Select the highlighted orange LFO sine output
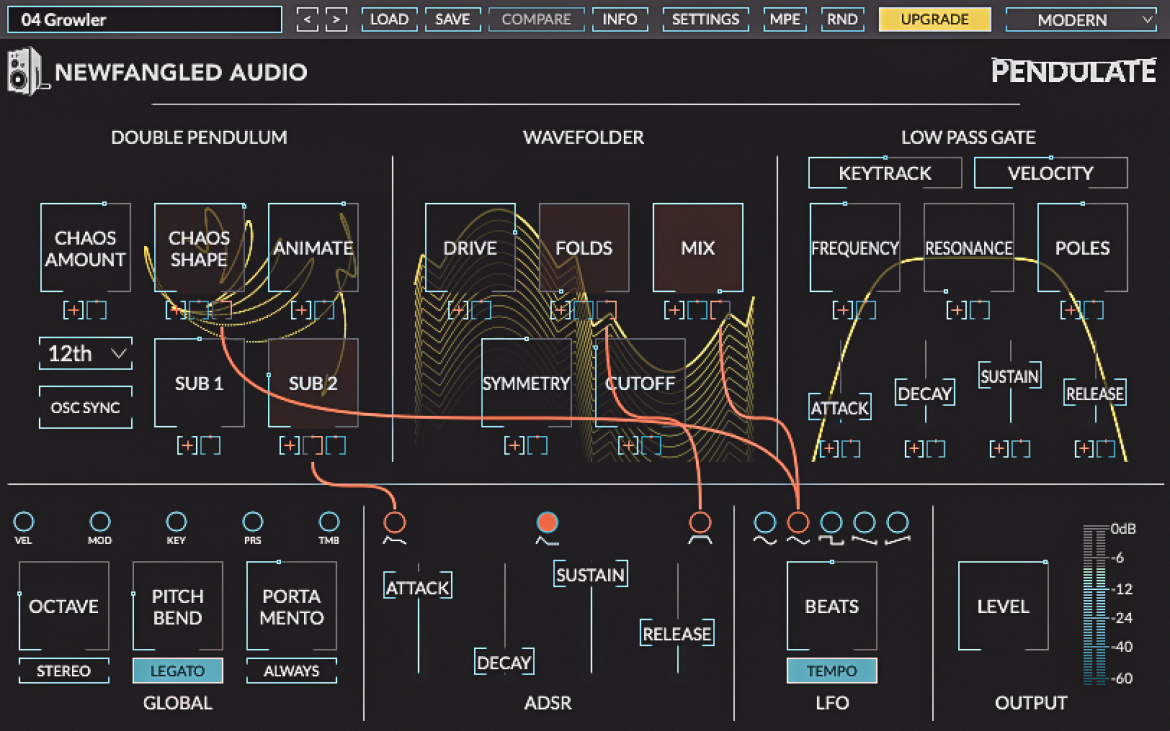The image size is (1170, 731). coord(798,522)
